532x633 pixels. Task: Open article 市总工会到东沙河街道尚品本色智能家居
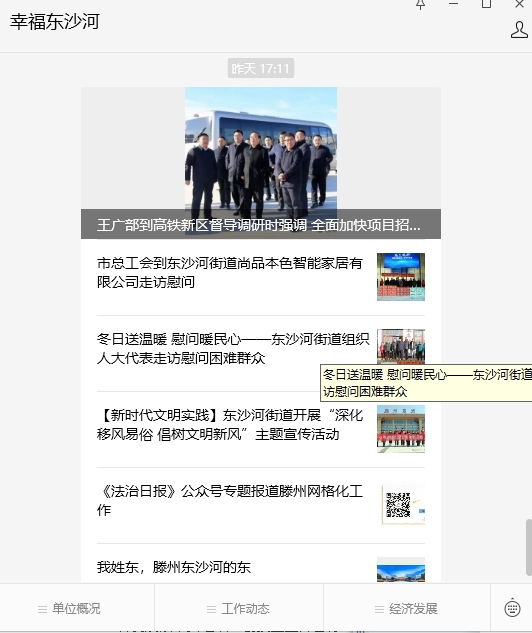pos(261,277)
